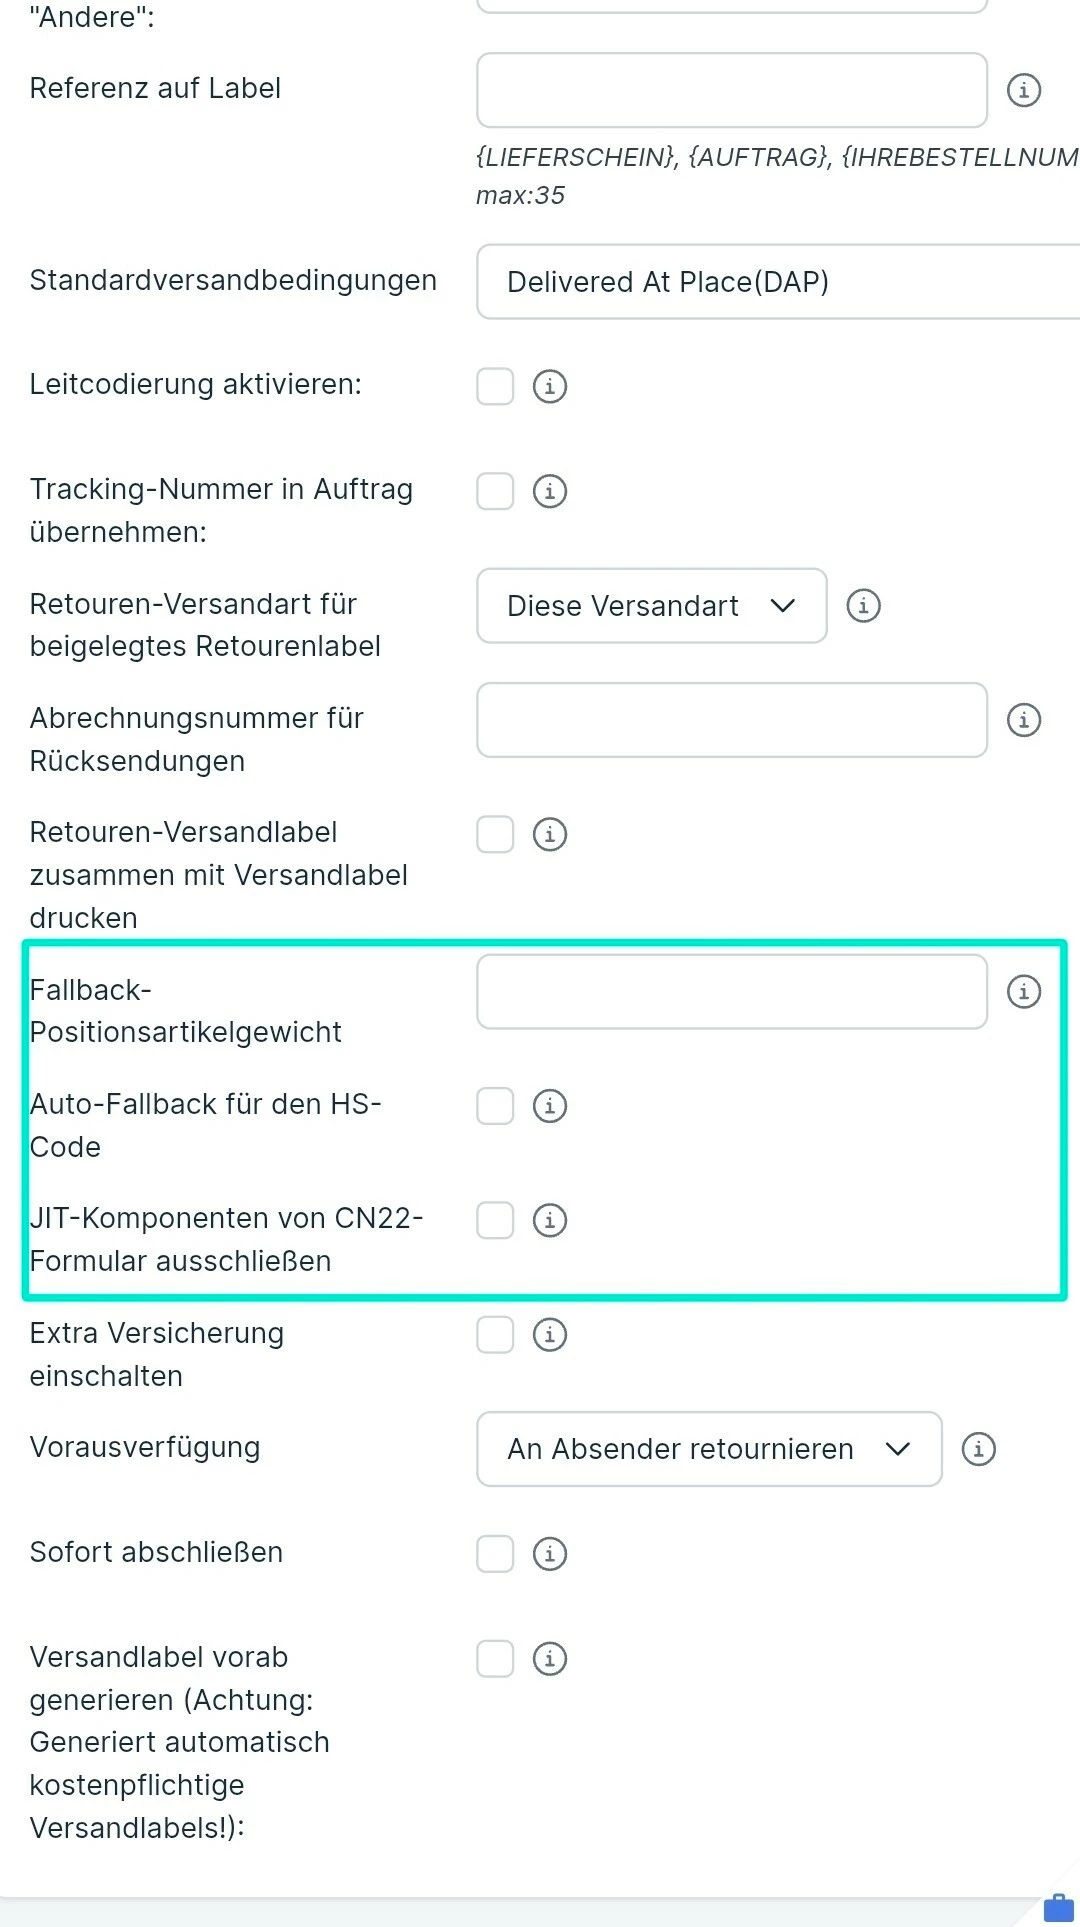Expand An Absender retournieren dropdown

coord(709,1449)
